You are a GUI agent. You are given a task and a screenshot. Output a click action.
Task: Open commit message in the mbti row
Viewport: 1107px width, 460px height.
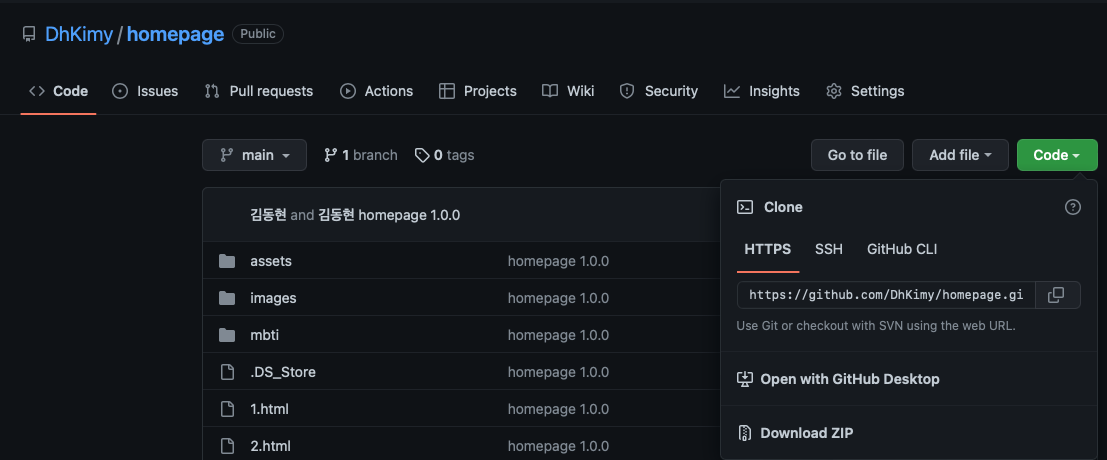point(558,335)
